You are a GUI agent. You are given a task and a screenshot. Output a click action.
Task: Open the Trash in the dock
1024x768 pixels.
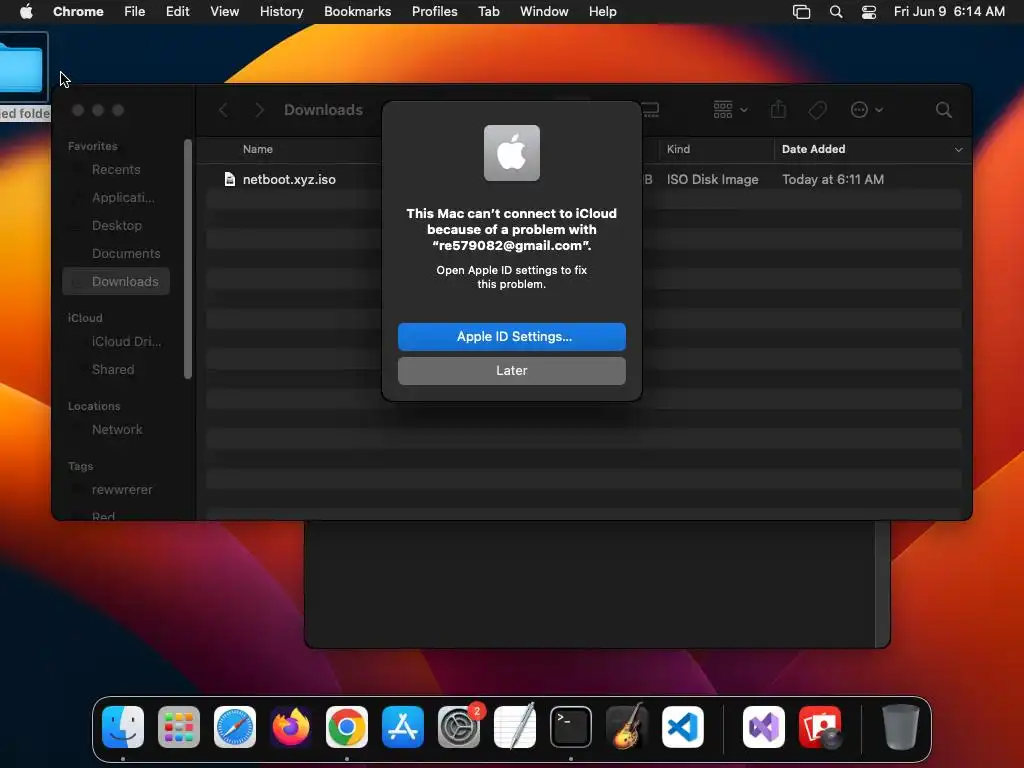901,727
